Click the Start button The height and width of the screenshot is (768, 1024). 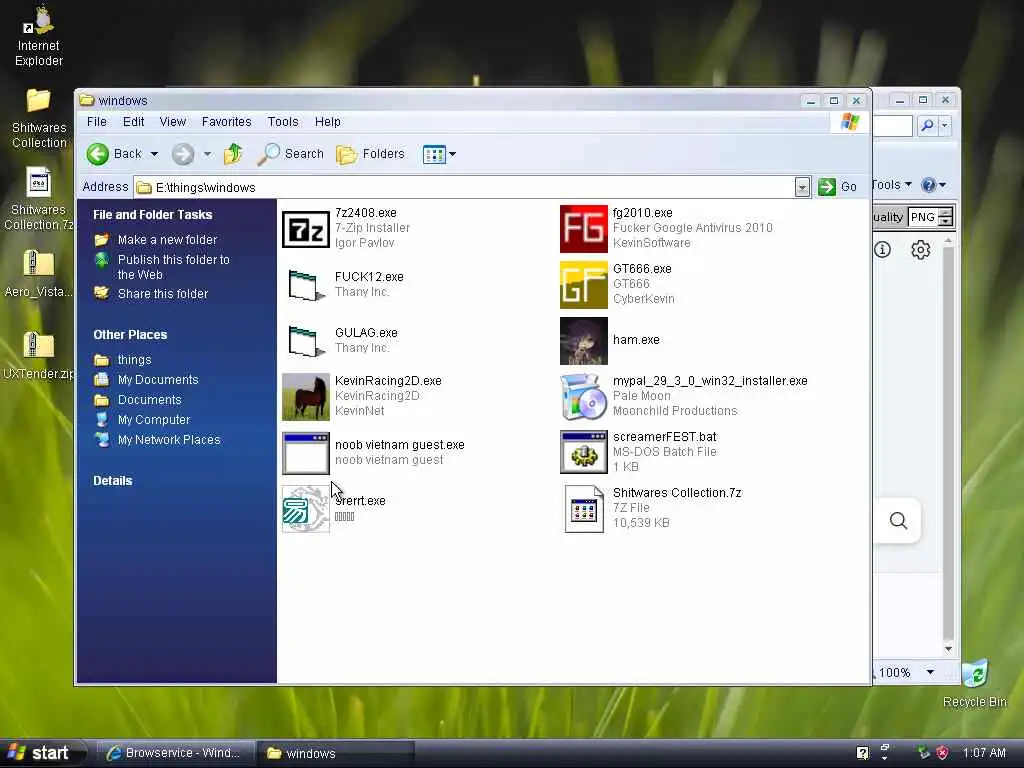click(x=42, y=753)
